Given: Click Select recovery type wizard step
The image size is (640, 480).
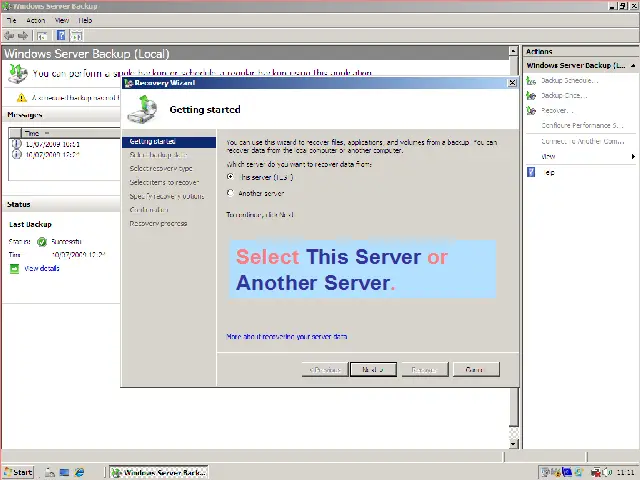Looking at the screenshot, I should point(161,169).
